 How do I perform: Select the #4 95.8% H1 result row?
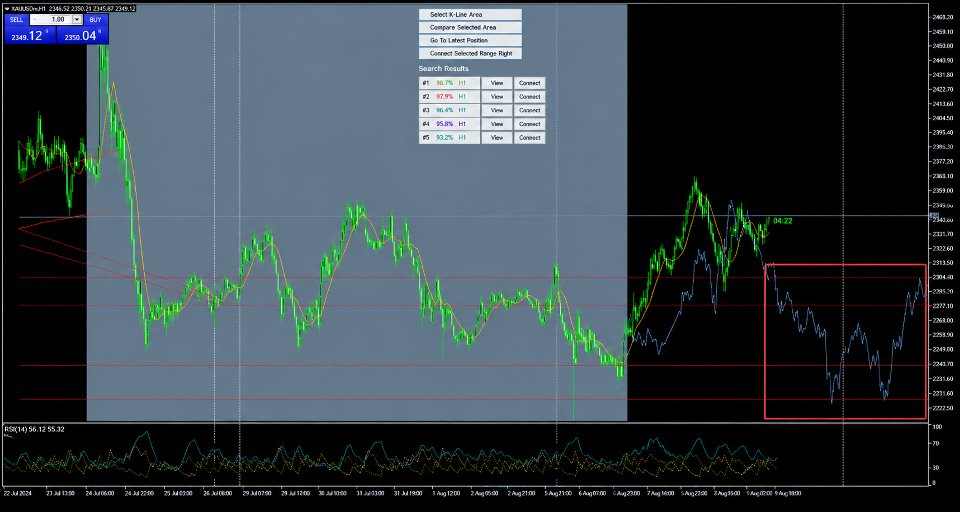click(449, 124)
